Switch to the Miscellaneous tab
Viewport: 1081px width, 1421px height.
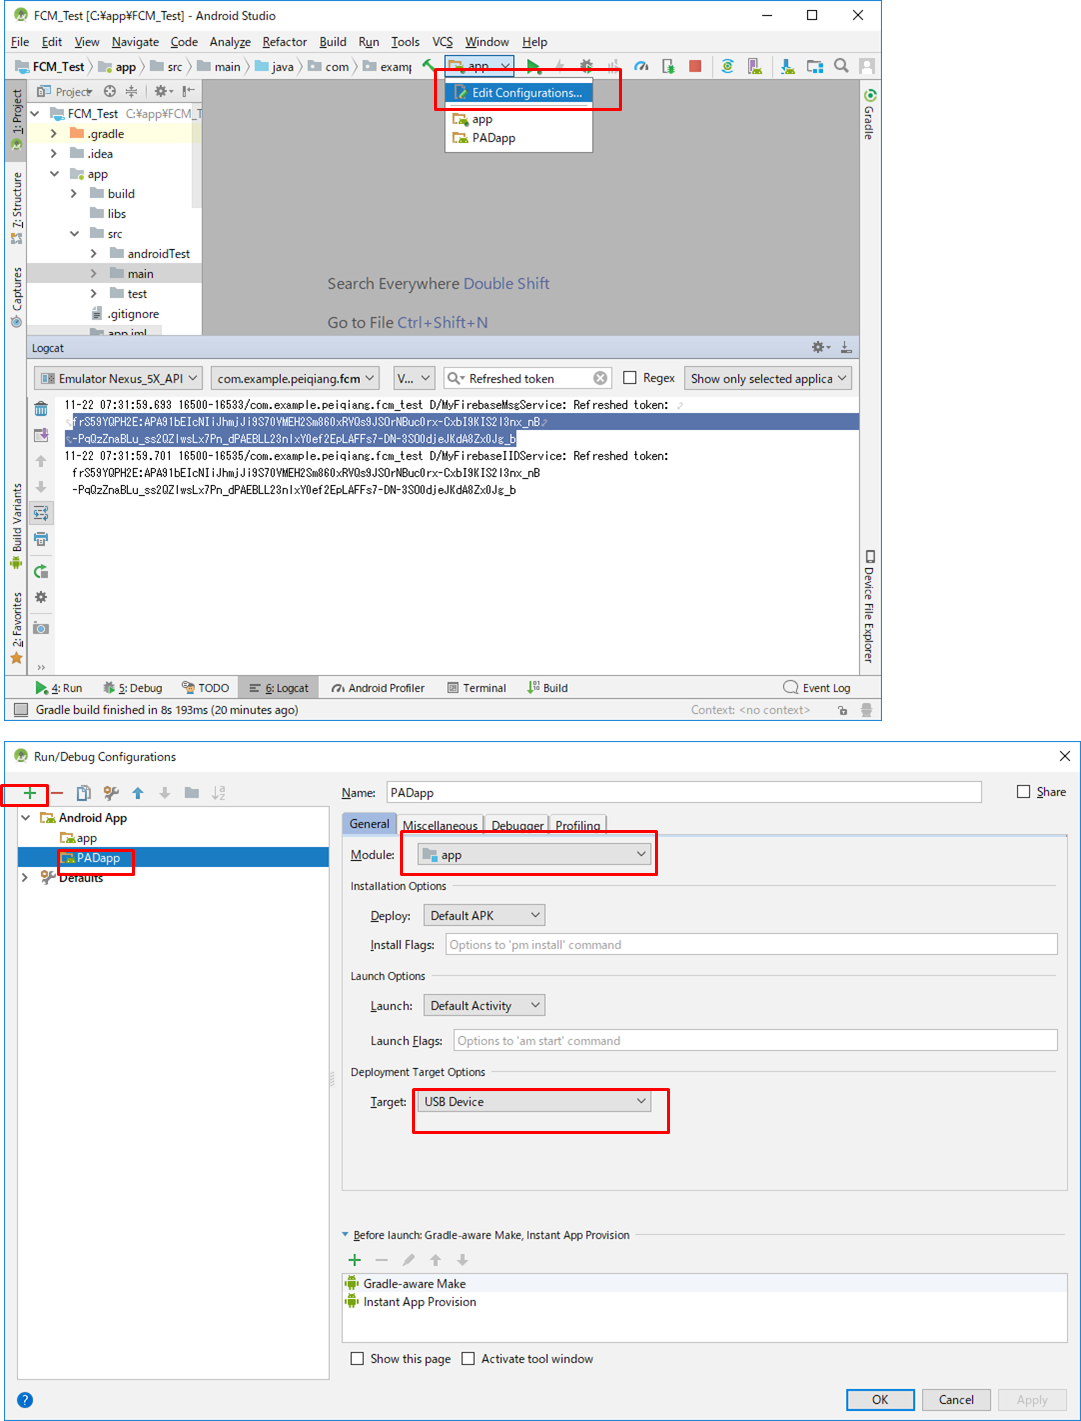point(440,825)
